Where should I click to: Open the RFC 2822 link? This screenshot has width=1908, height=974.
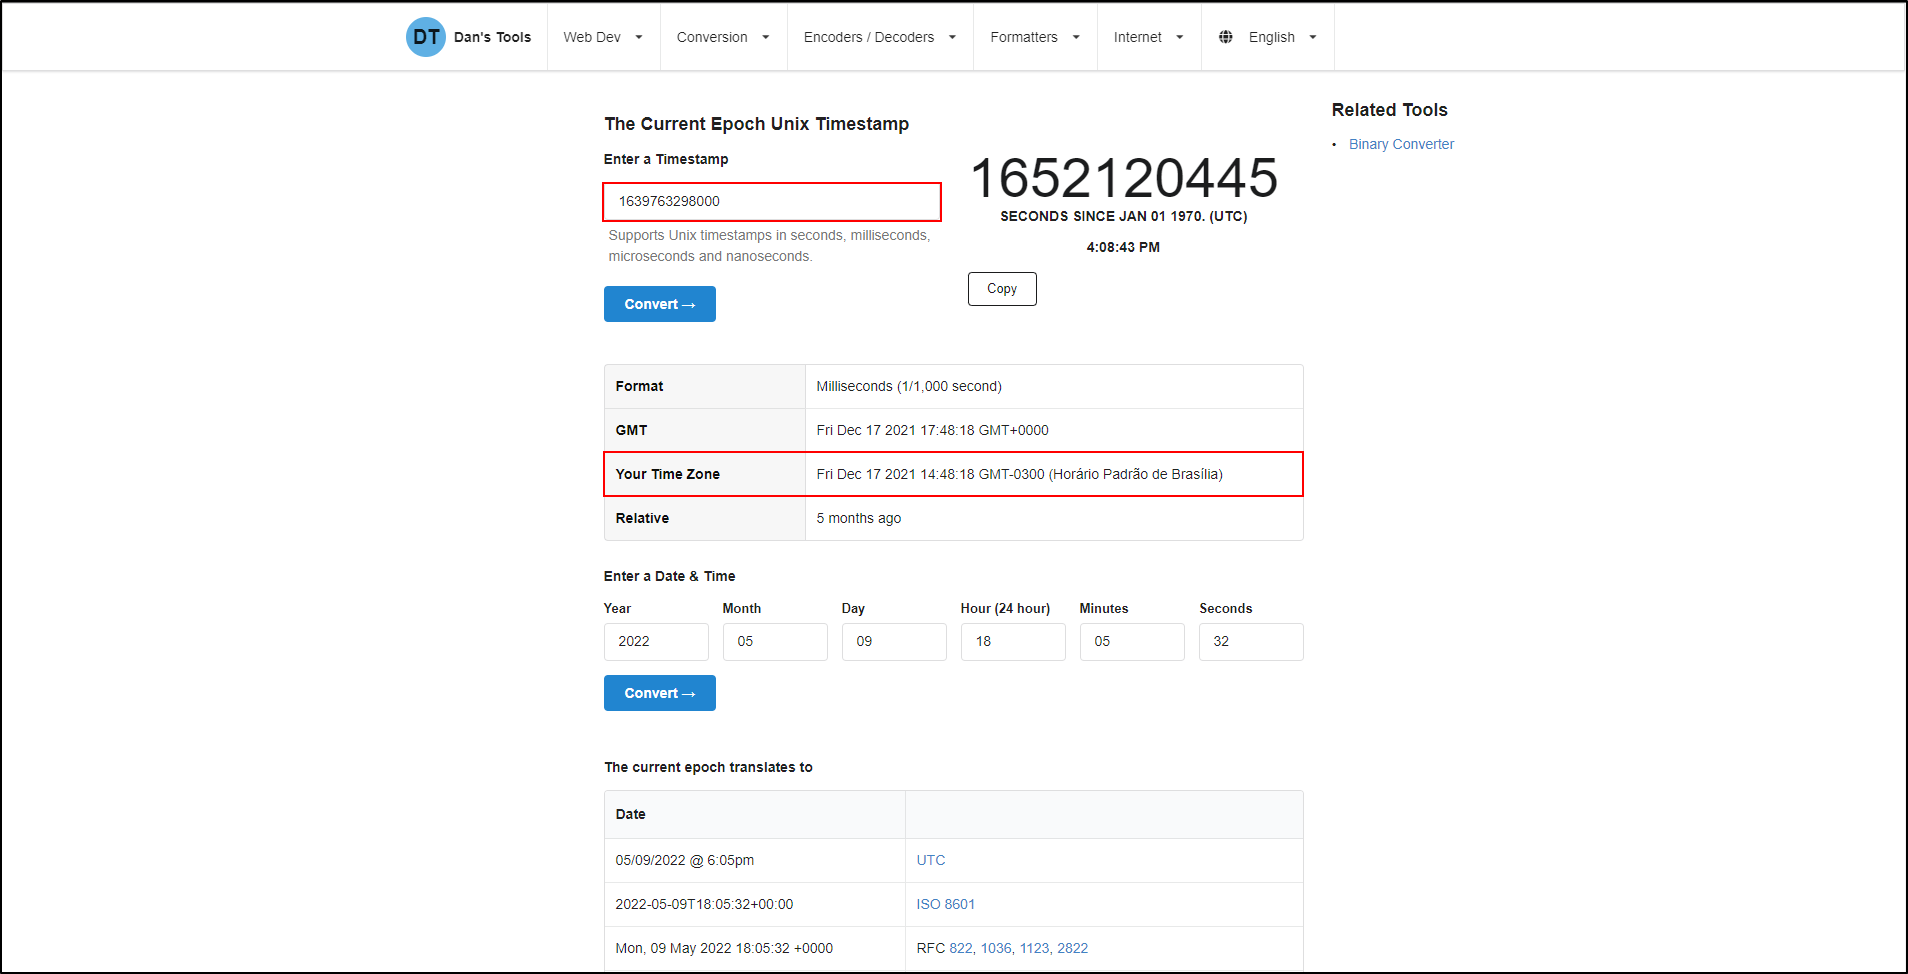click(x=1072, y=948)
